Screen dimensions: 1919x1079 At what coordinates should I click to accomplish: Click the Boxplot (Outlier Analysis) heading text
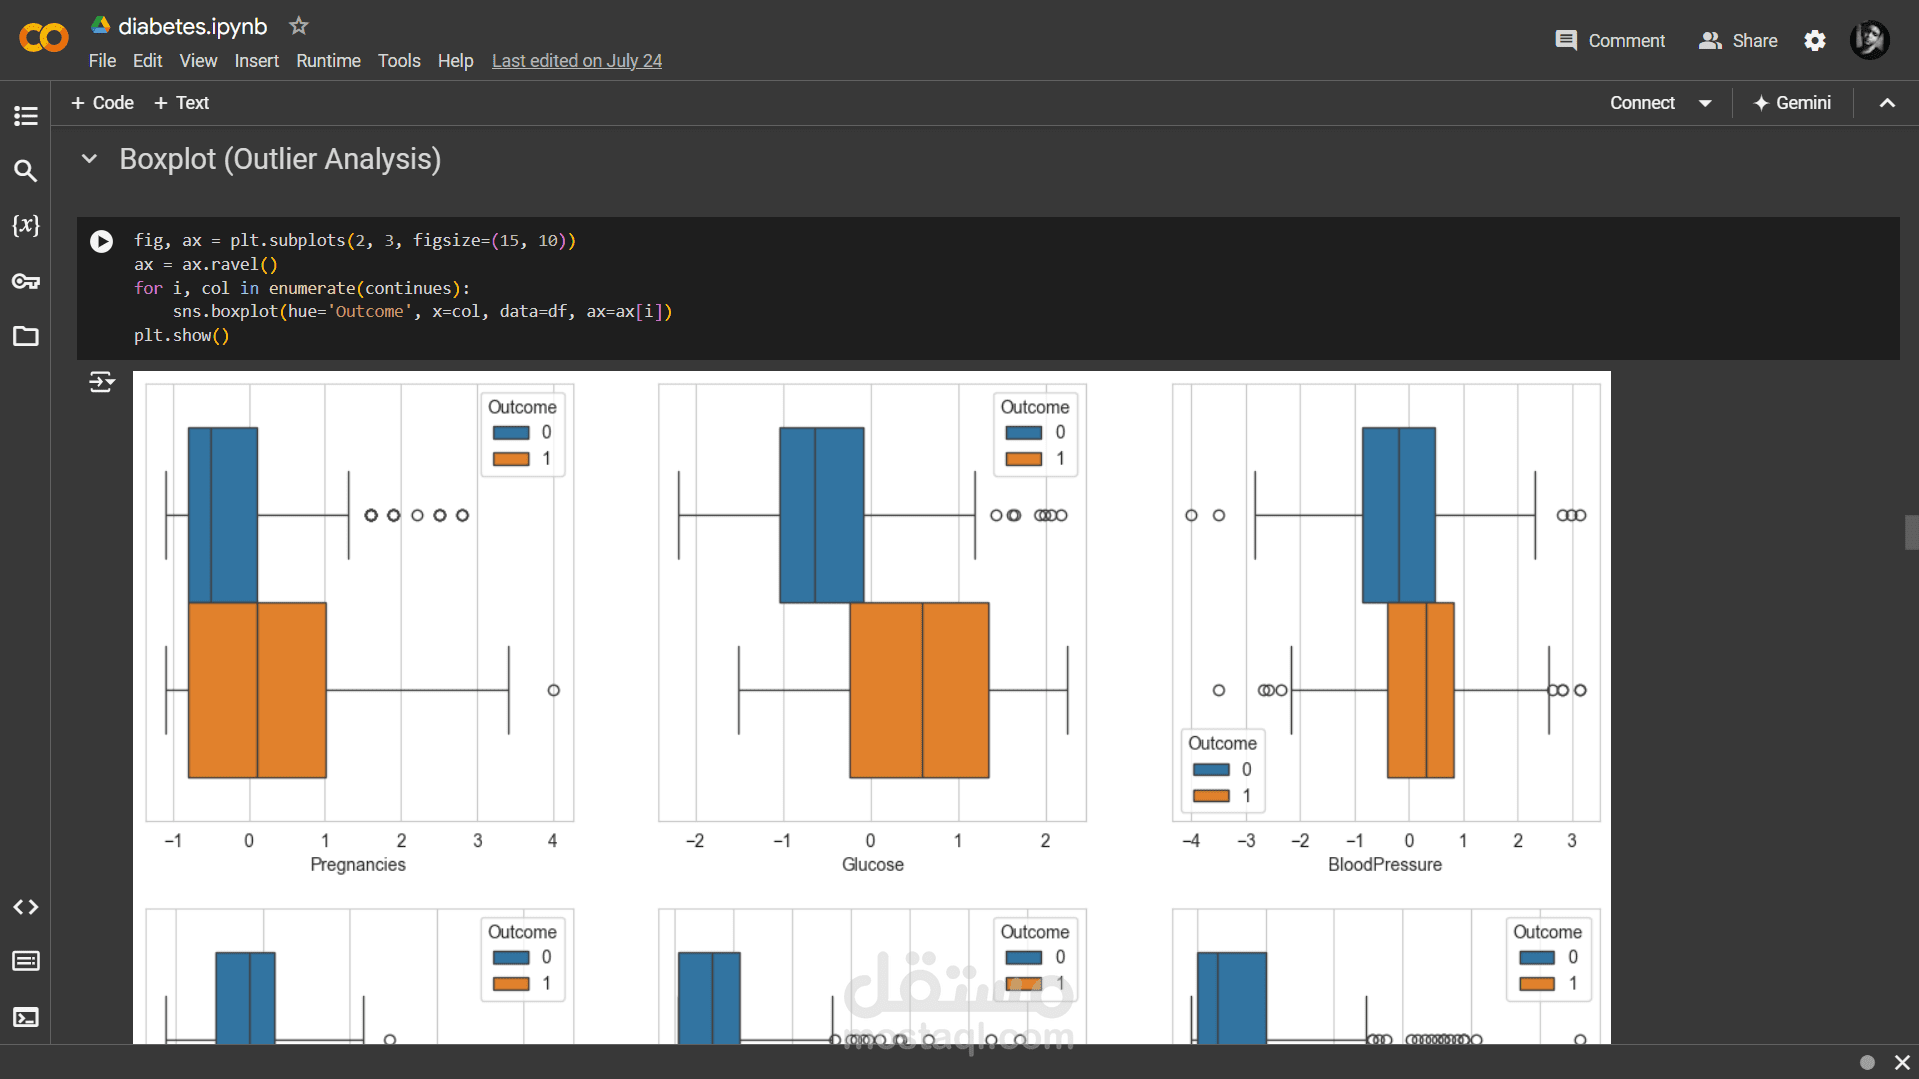(280, 159)
